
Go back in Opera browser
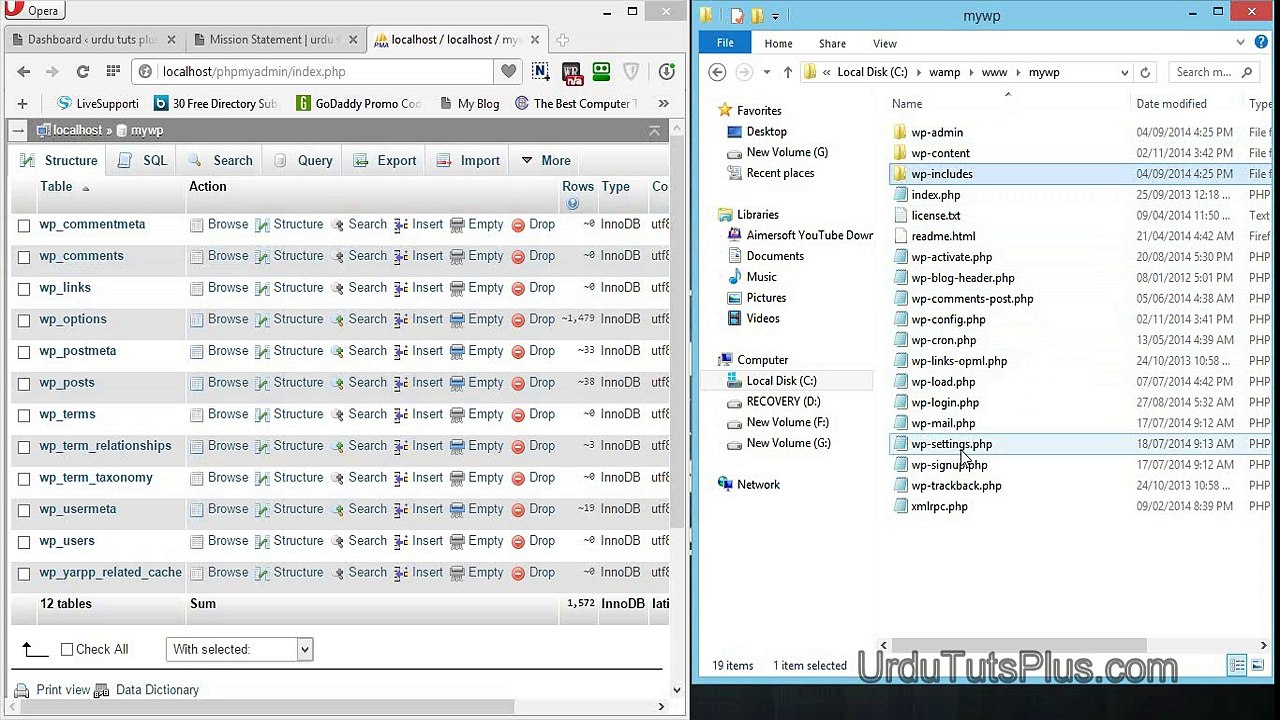click(x=24, y=72)
